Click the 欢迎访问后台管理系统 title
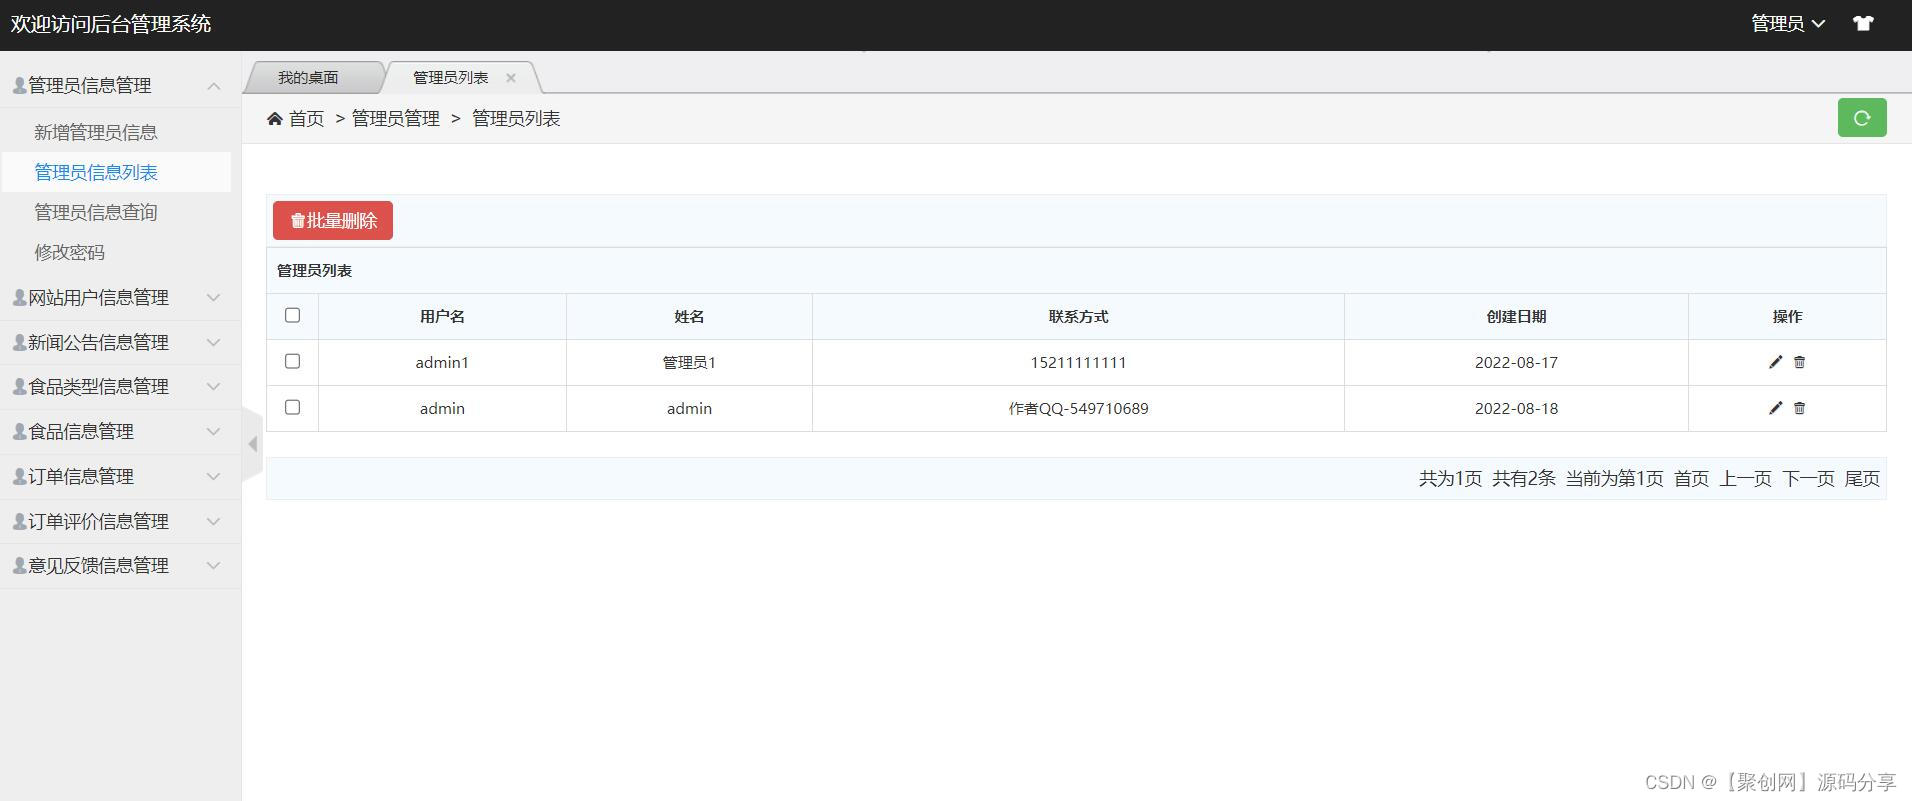This screenshot has height=801, width=1912. 111,24
